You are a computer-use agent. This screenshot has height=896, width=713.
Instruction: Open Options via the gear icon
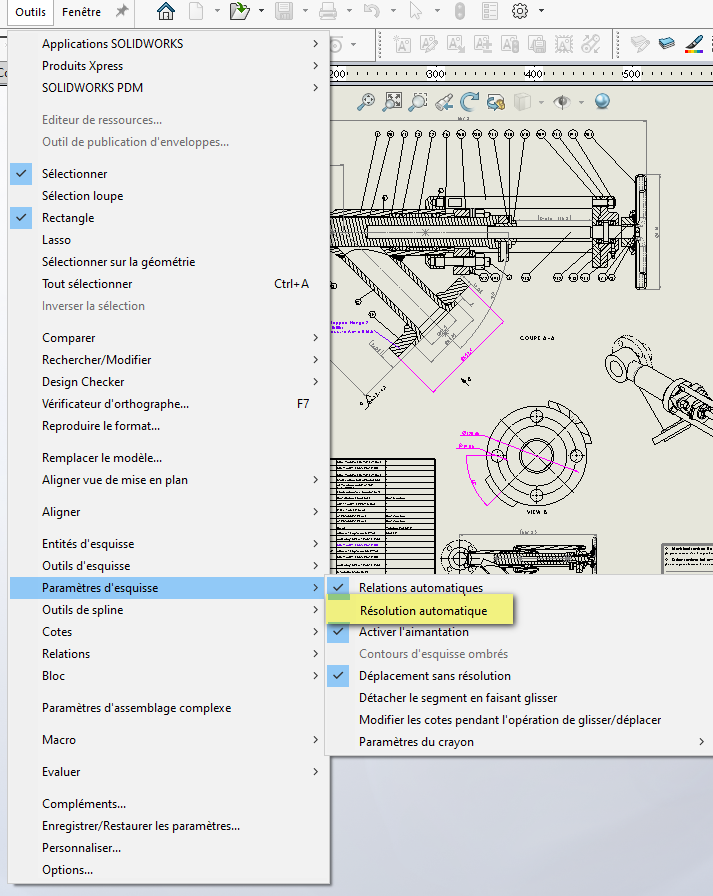(519, 11)
